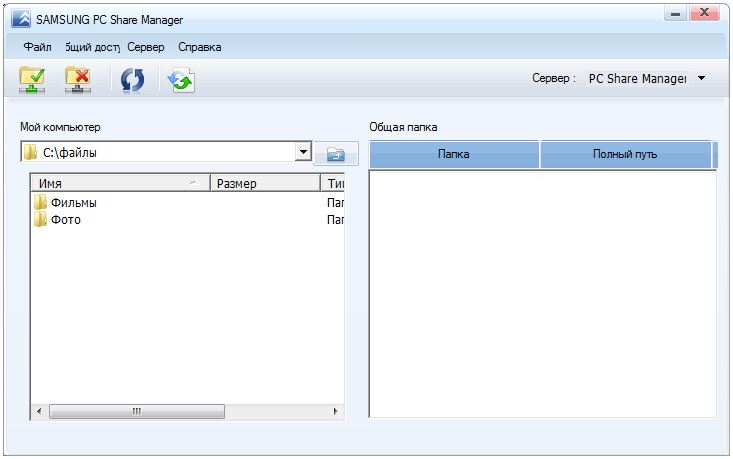The height and width of the screenshot is (459, 733).
Task: Click the apply changed state icon
Action: [x=181, y=80]
